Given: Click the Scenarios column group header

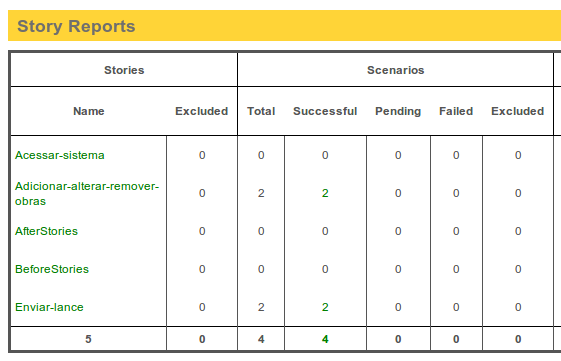Looking at the screenshot, I should tap(396, 70).
